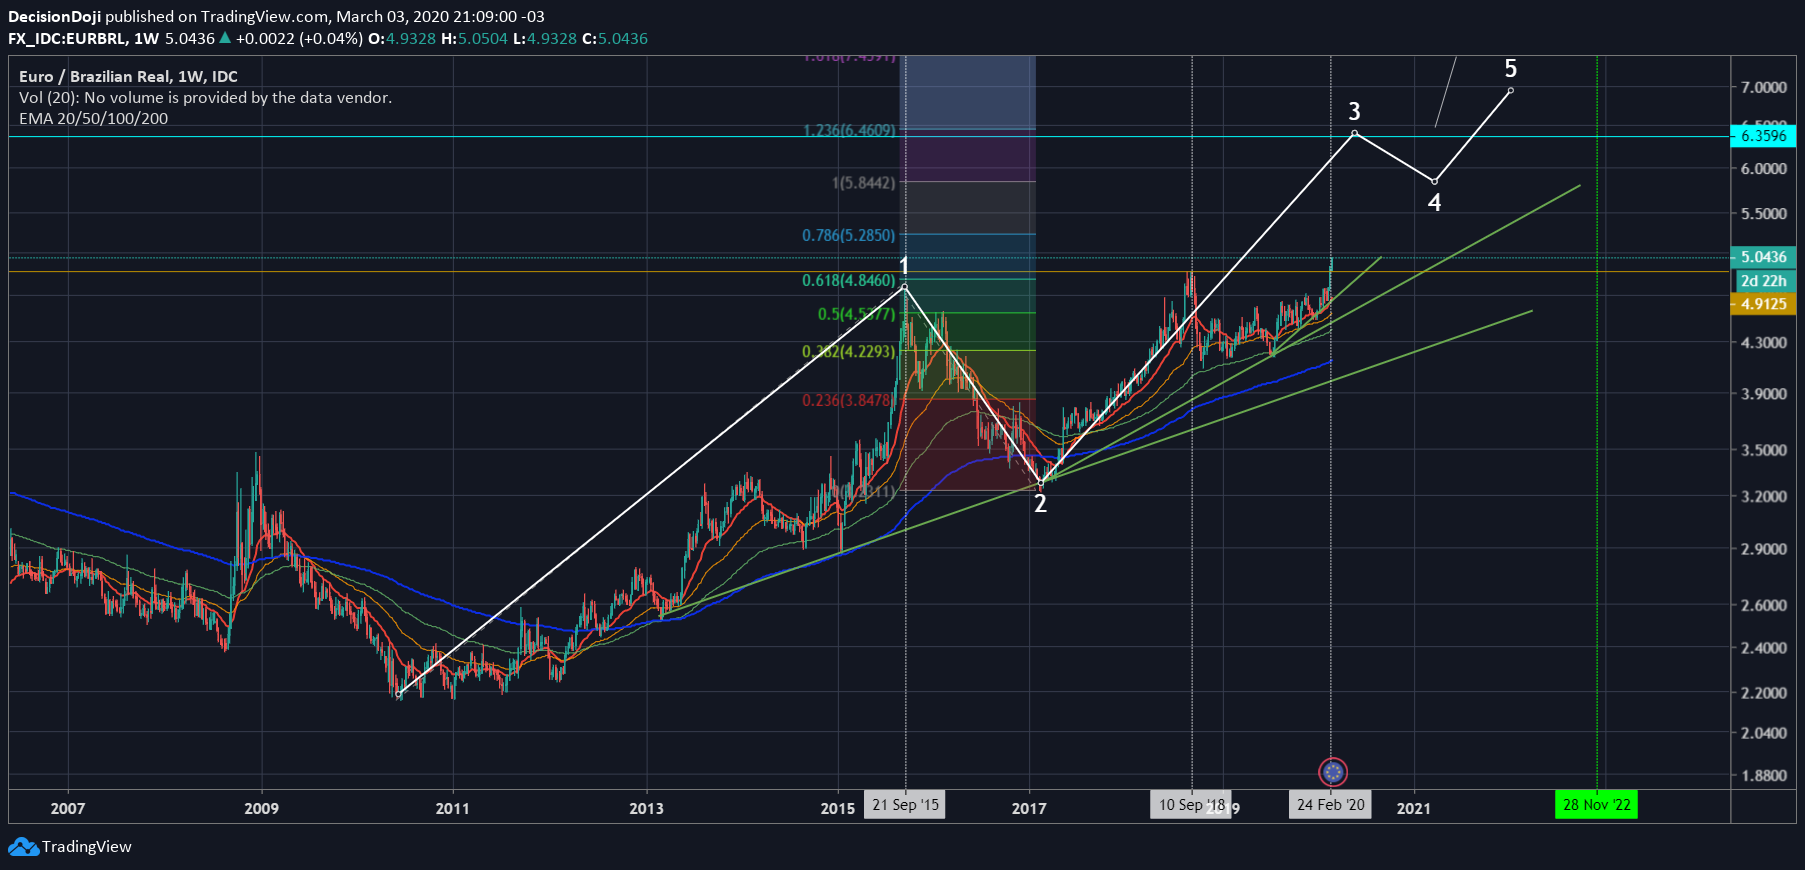Click the 1.8800 price axis value
Image resolution: width=1805 pixels, height=870 pixels.
1764,775
